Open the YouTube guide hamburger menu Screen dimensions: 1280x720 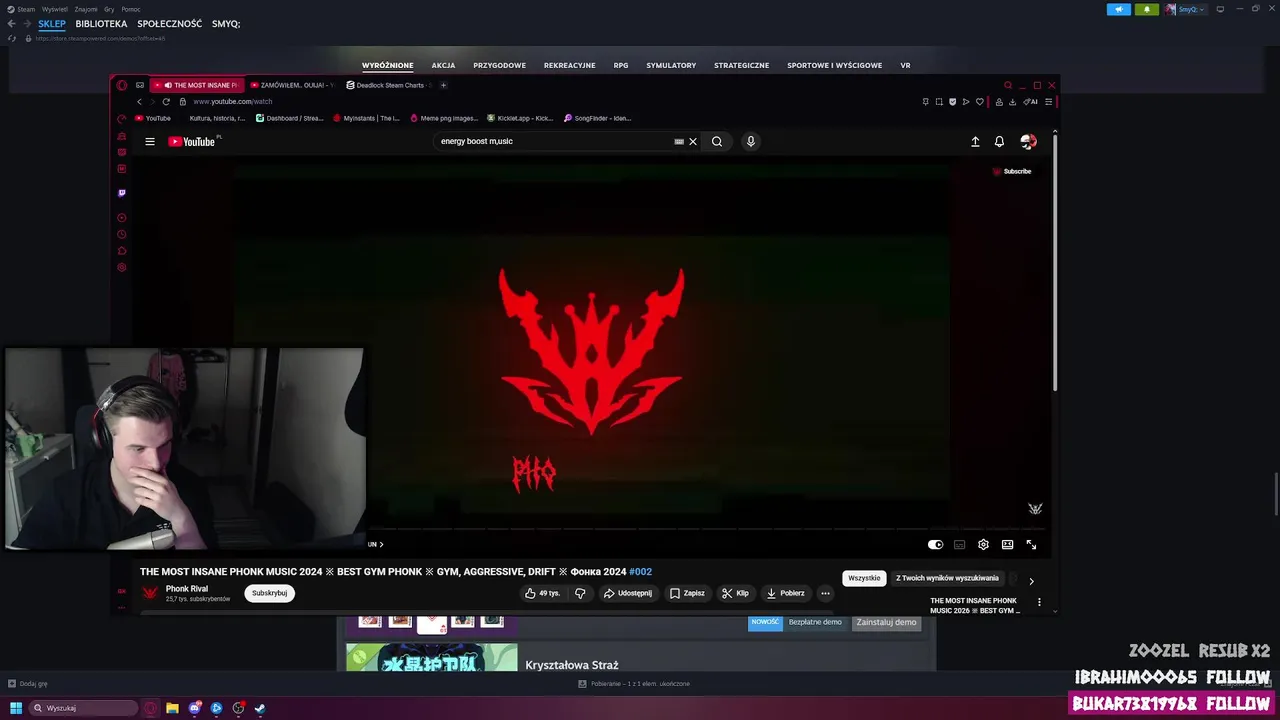pyautogui.click(x=150, y=142)
